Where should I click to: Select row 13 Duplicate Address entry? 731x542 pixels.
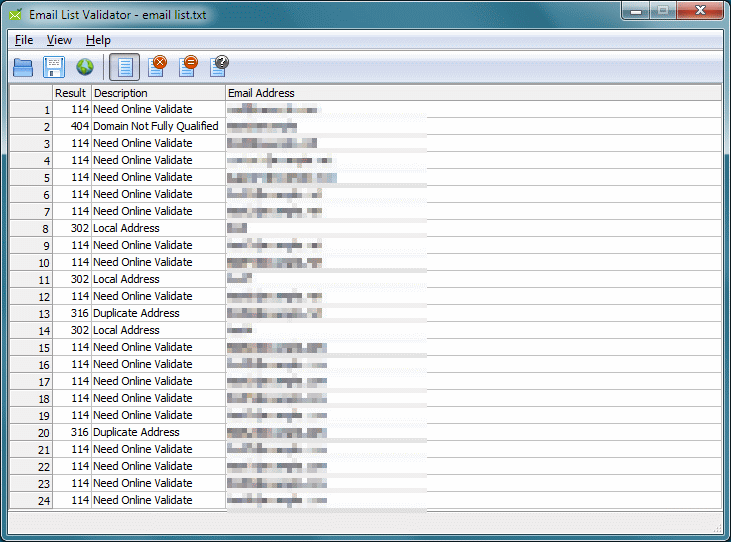click(x=136, y=313)
